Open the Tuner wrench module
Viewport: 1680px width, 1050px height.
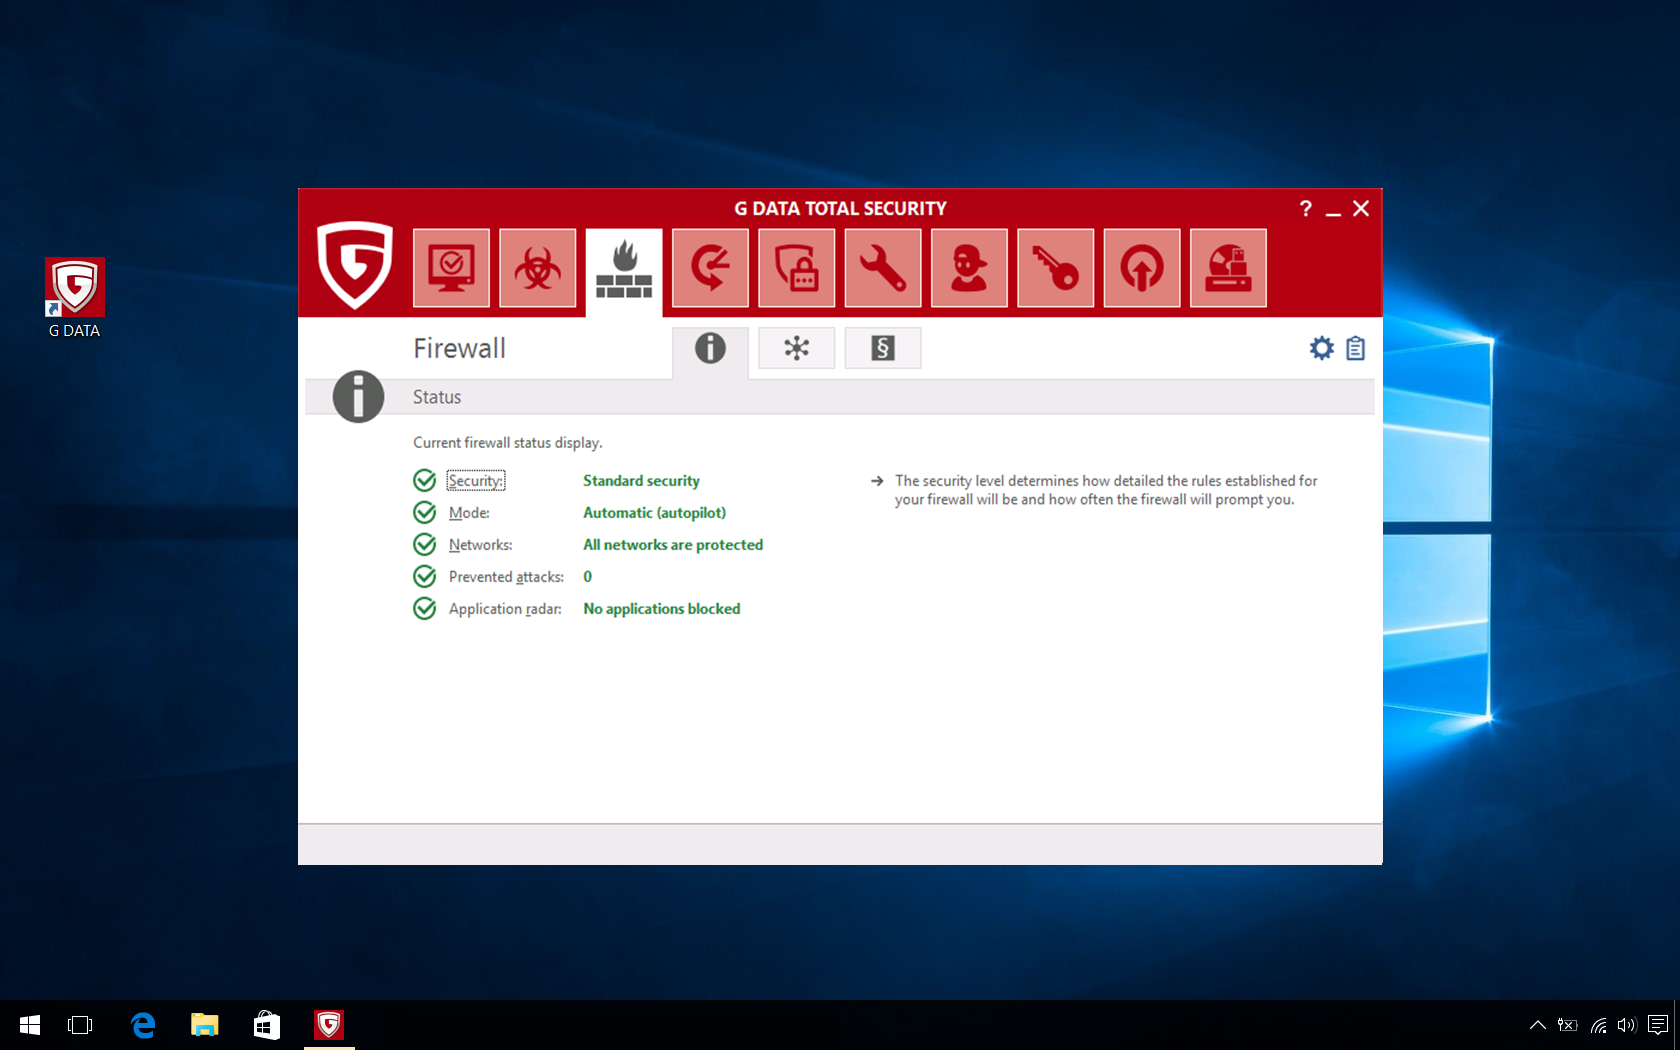click(883, 268)
